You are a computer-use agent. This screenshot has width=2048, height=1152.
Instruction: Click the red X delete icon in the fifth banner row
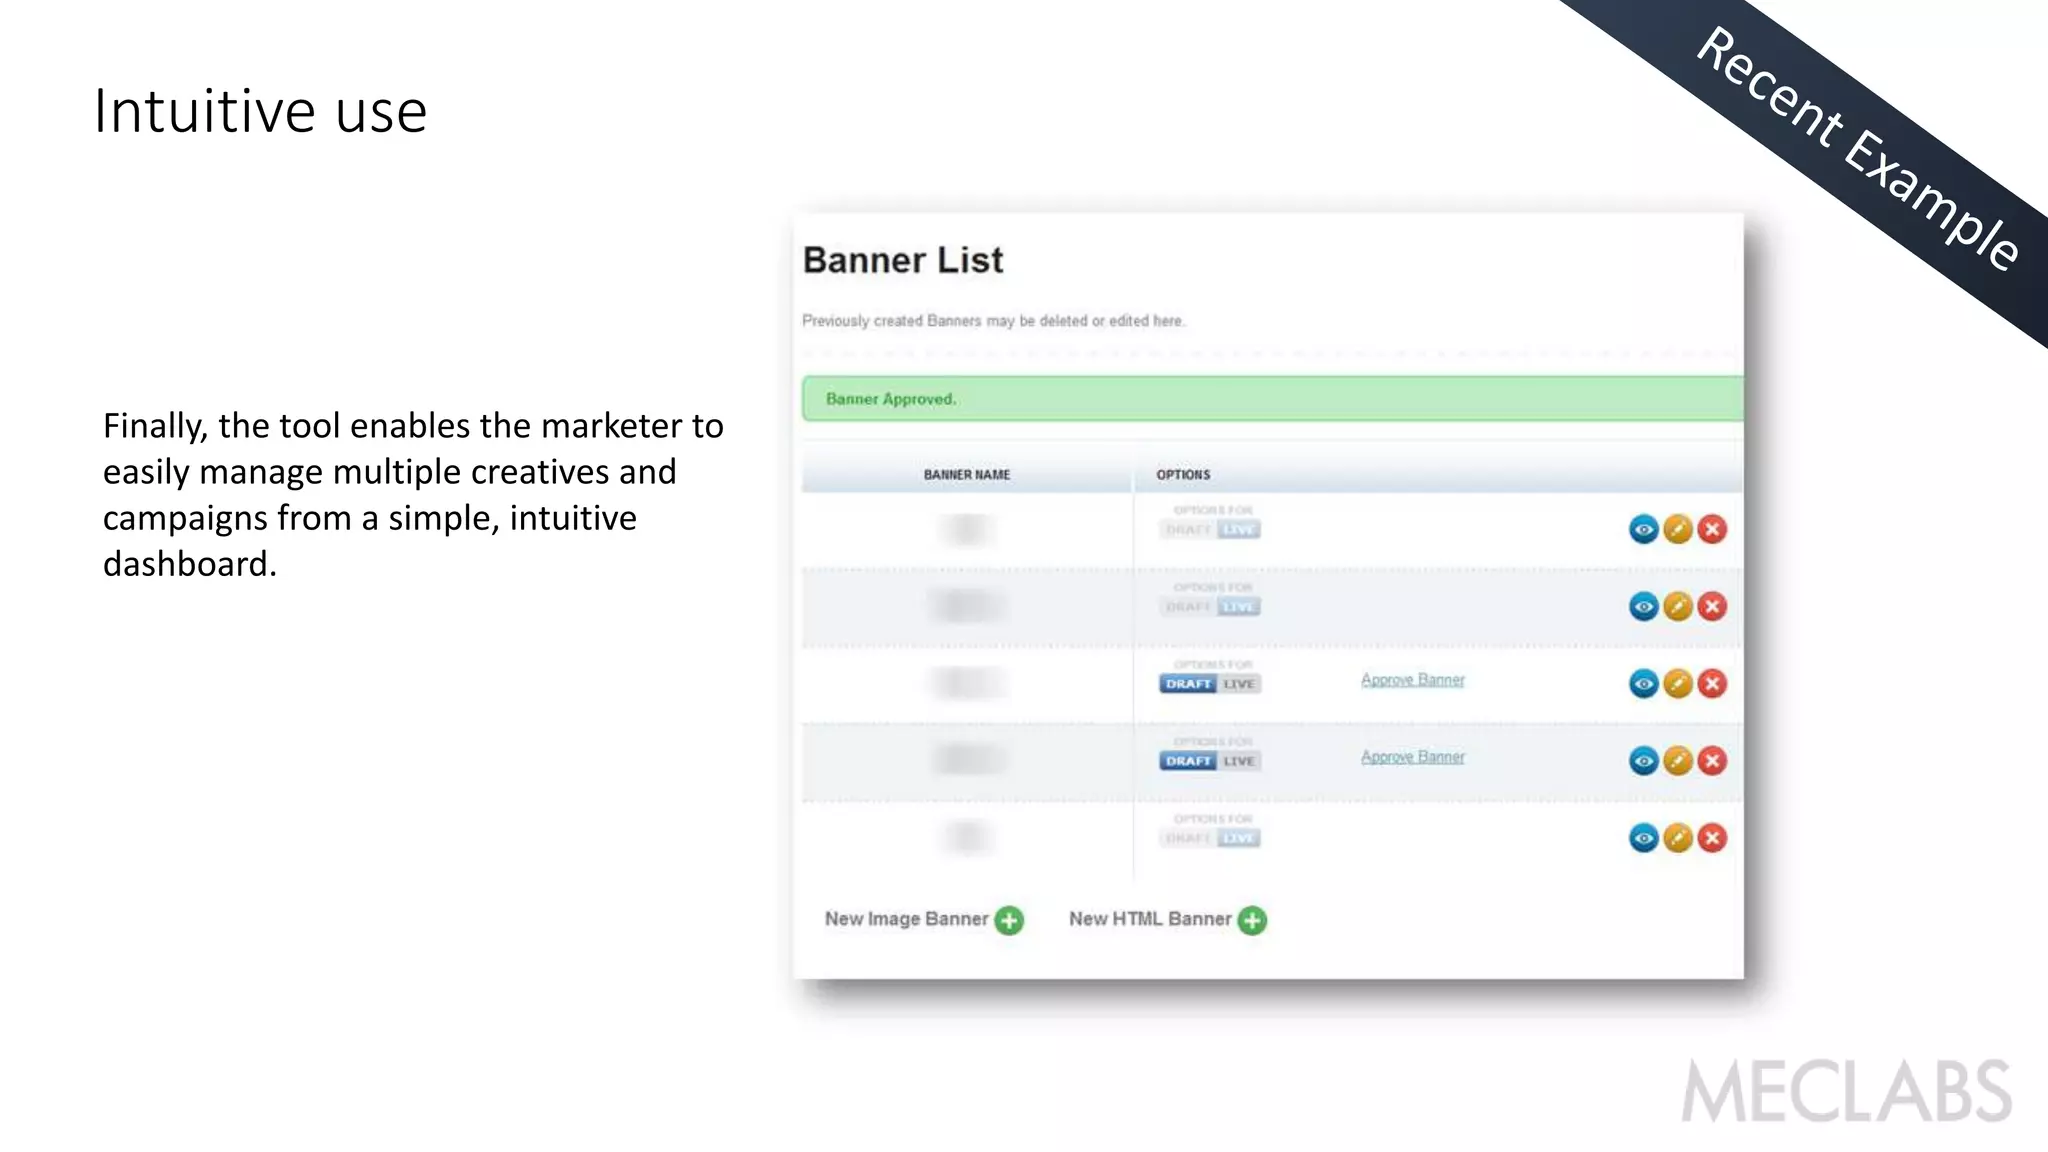(1712, 838)
